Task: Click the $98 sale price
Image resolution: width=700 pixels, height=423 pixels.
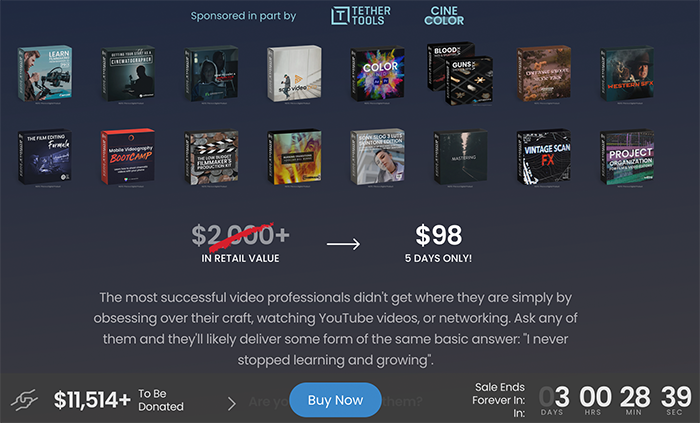Action: point(438,235)
